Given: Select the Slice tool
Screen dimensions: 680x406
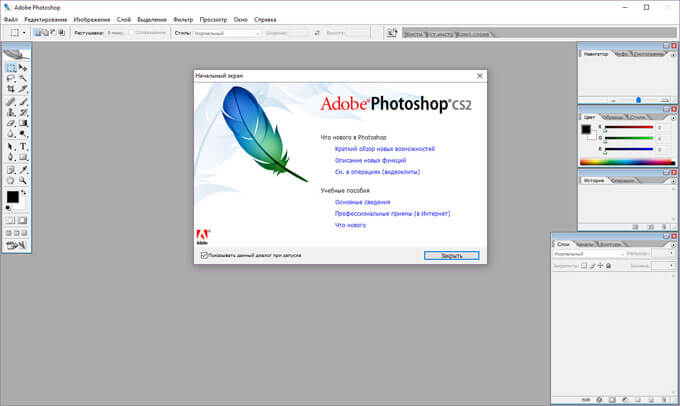Looking at the screenshot, I should point(23,88).
